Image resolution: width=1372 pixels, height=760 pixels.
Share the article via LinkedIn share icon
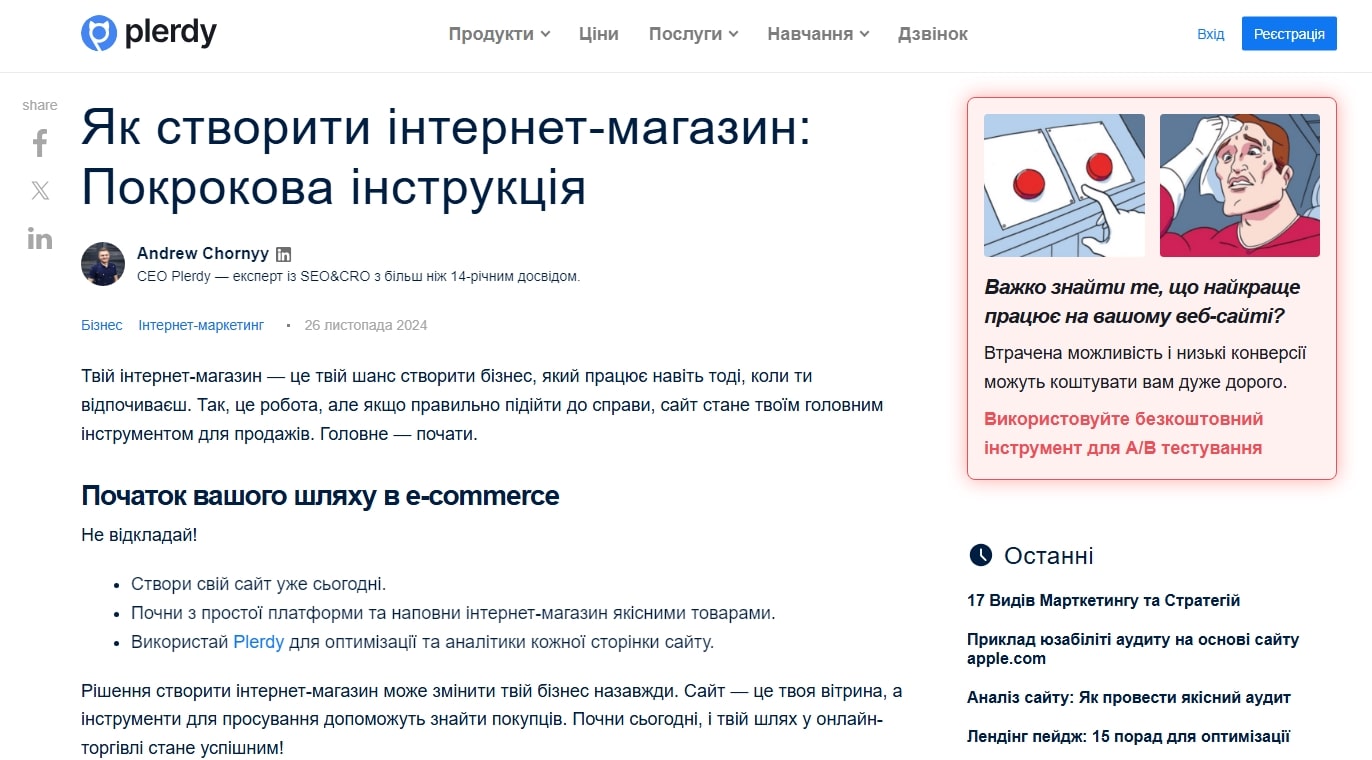pos(39,238)
